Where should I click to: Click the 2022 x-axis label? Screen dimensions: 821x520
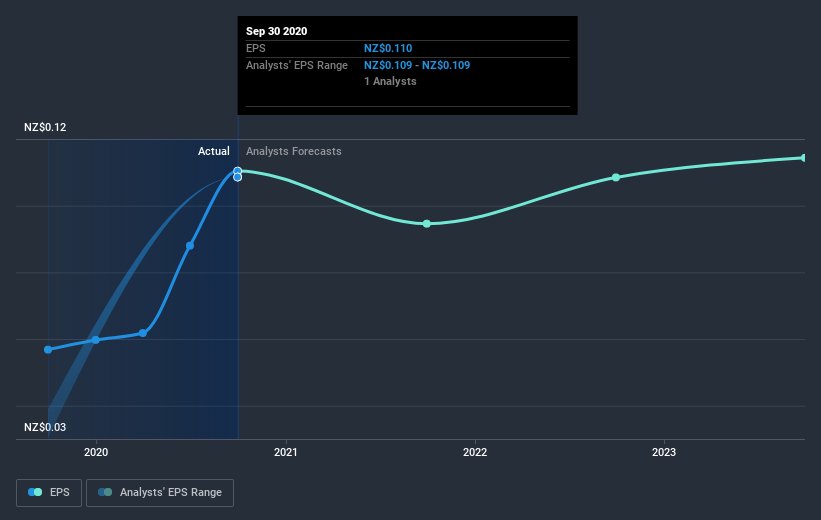[x=475, y=452]
